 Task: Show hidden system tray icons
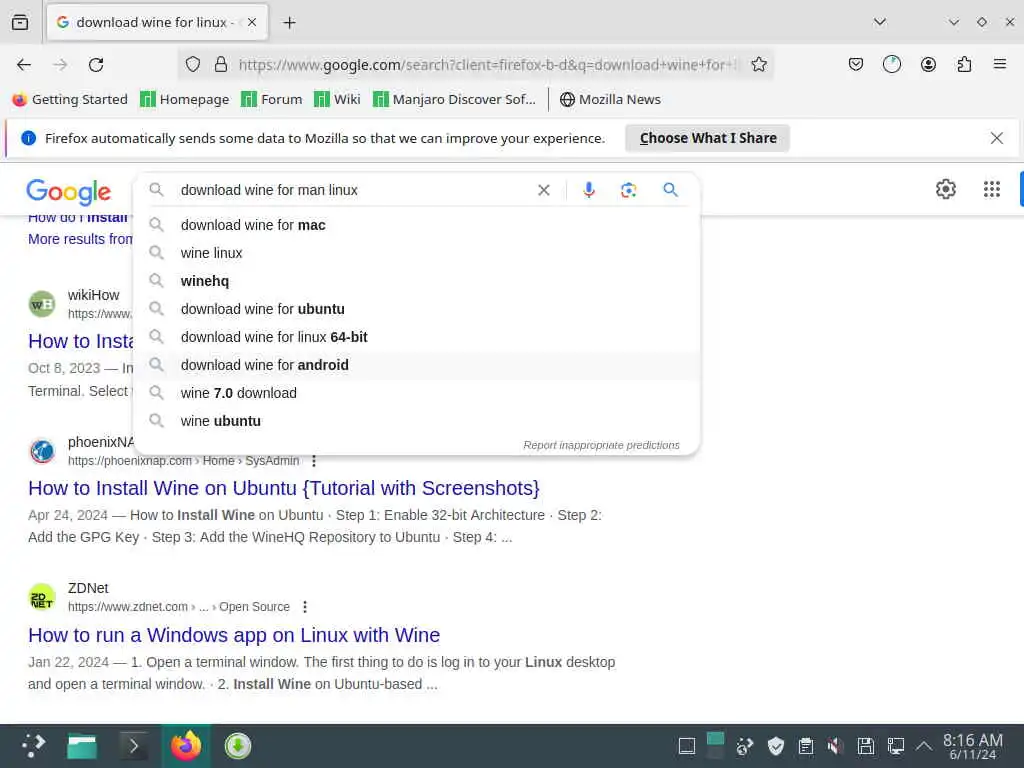pyautogui.click(x=923, y=746)
